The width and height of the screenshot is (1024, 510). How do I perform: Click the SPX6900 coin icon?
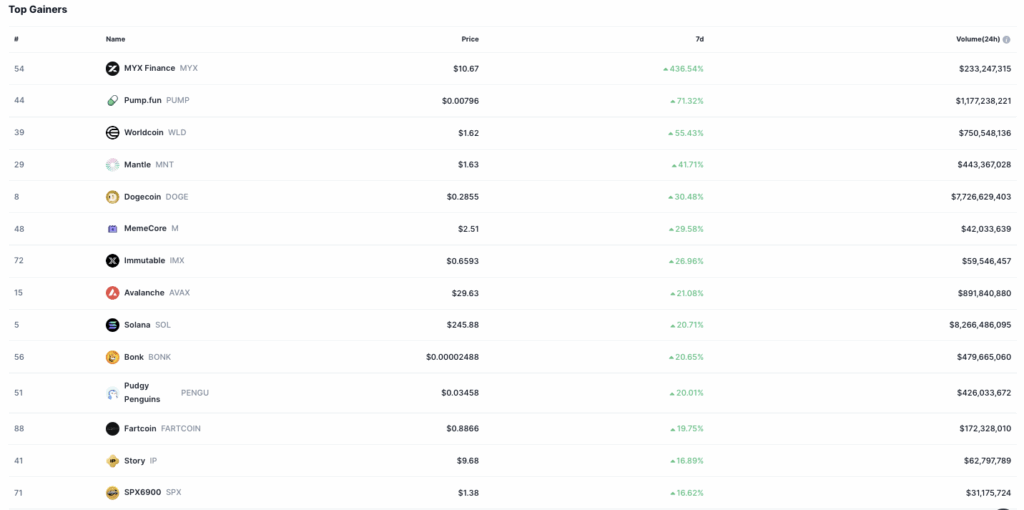pos(112,493)
